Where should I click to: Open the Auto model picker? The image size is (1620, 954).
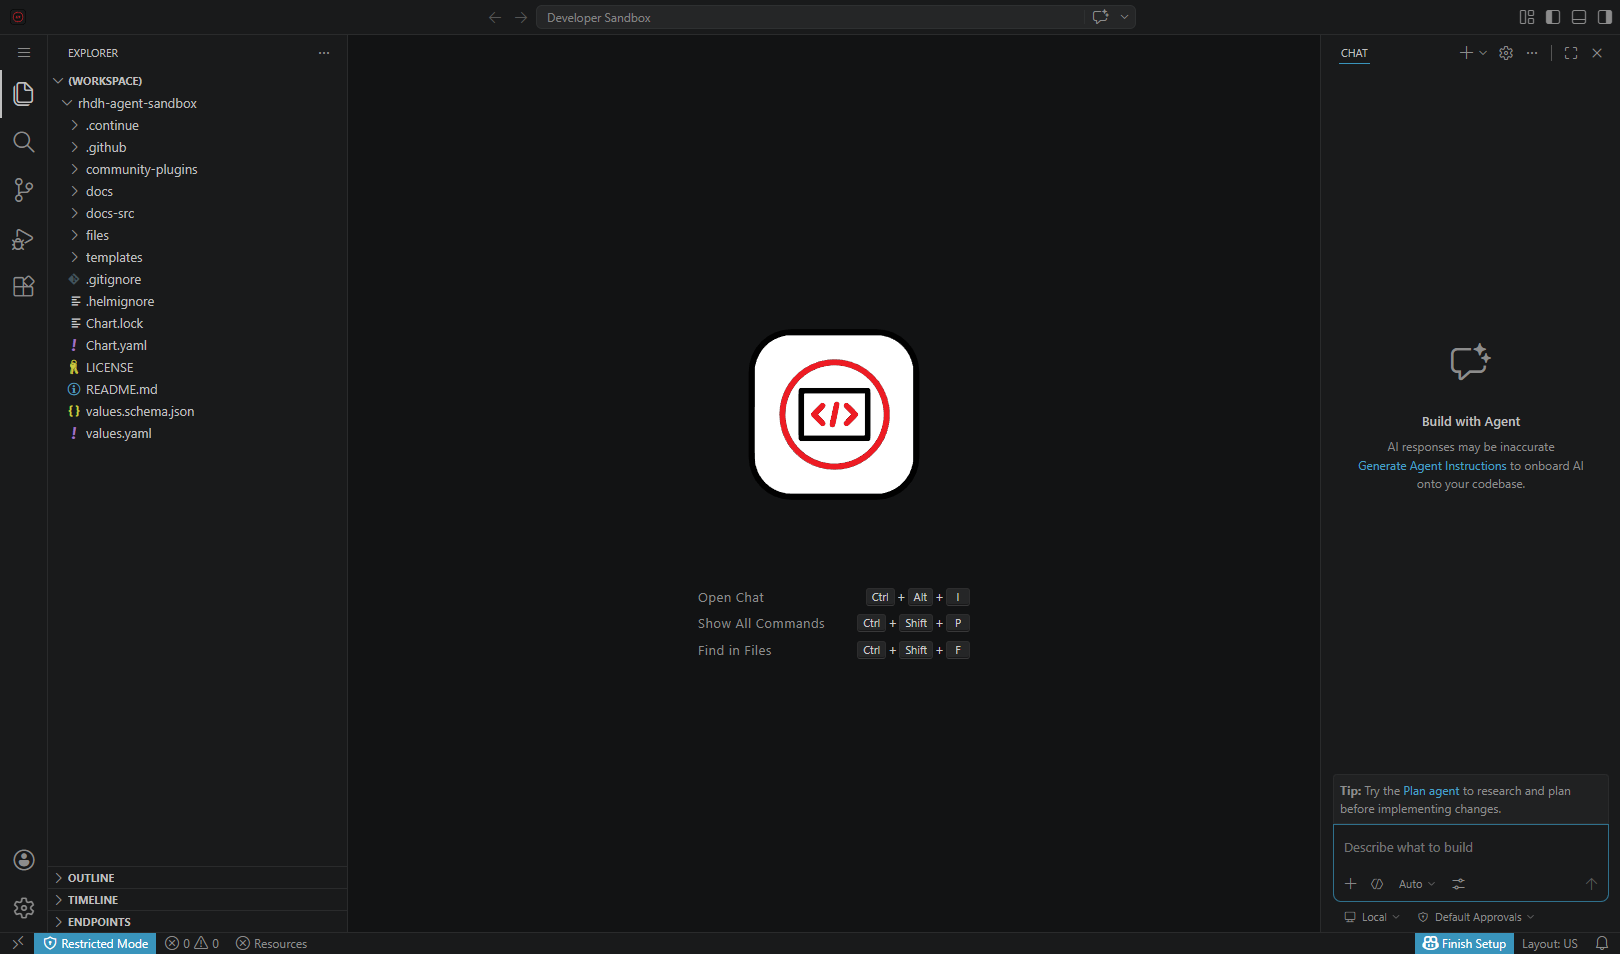point(1417,884)
